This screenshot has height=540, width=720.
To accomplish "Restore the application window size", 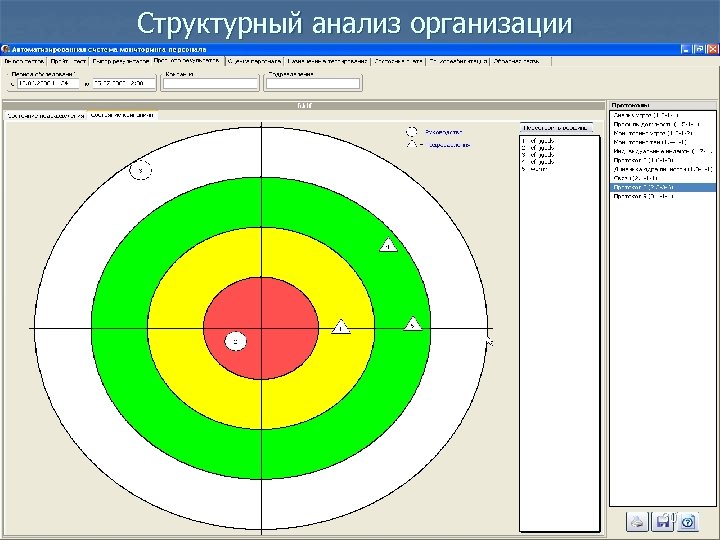I will point(699,49).
